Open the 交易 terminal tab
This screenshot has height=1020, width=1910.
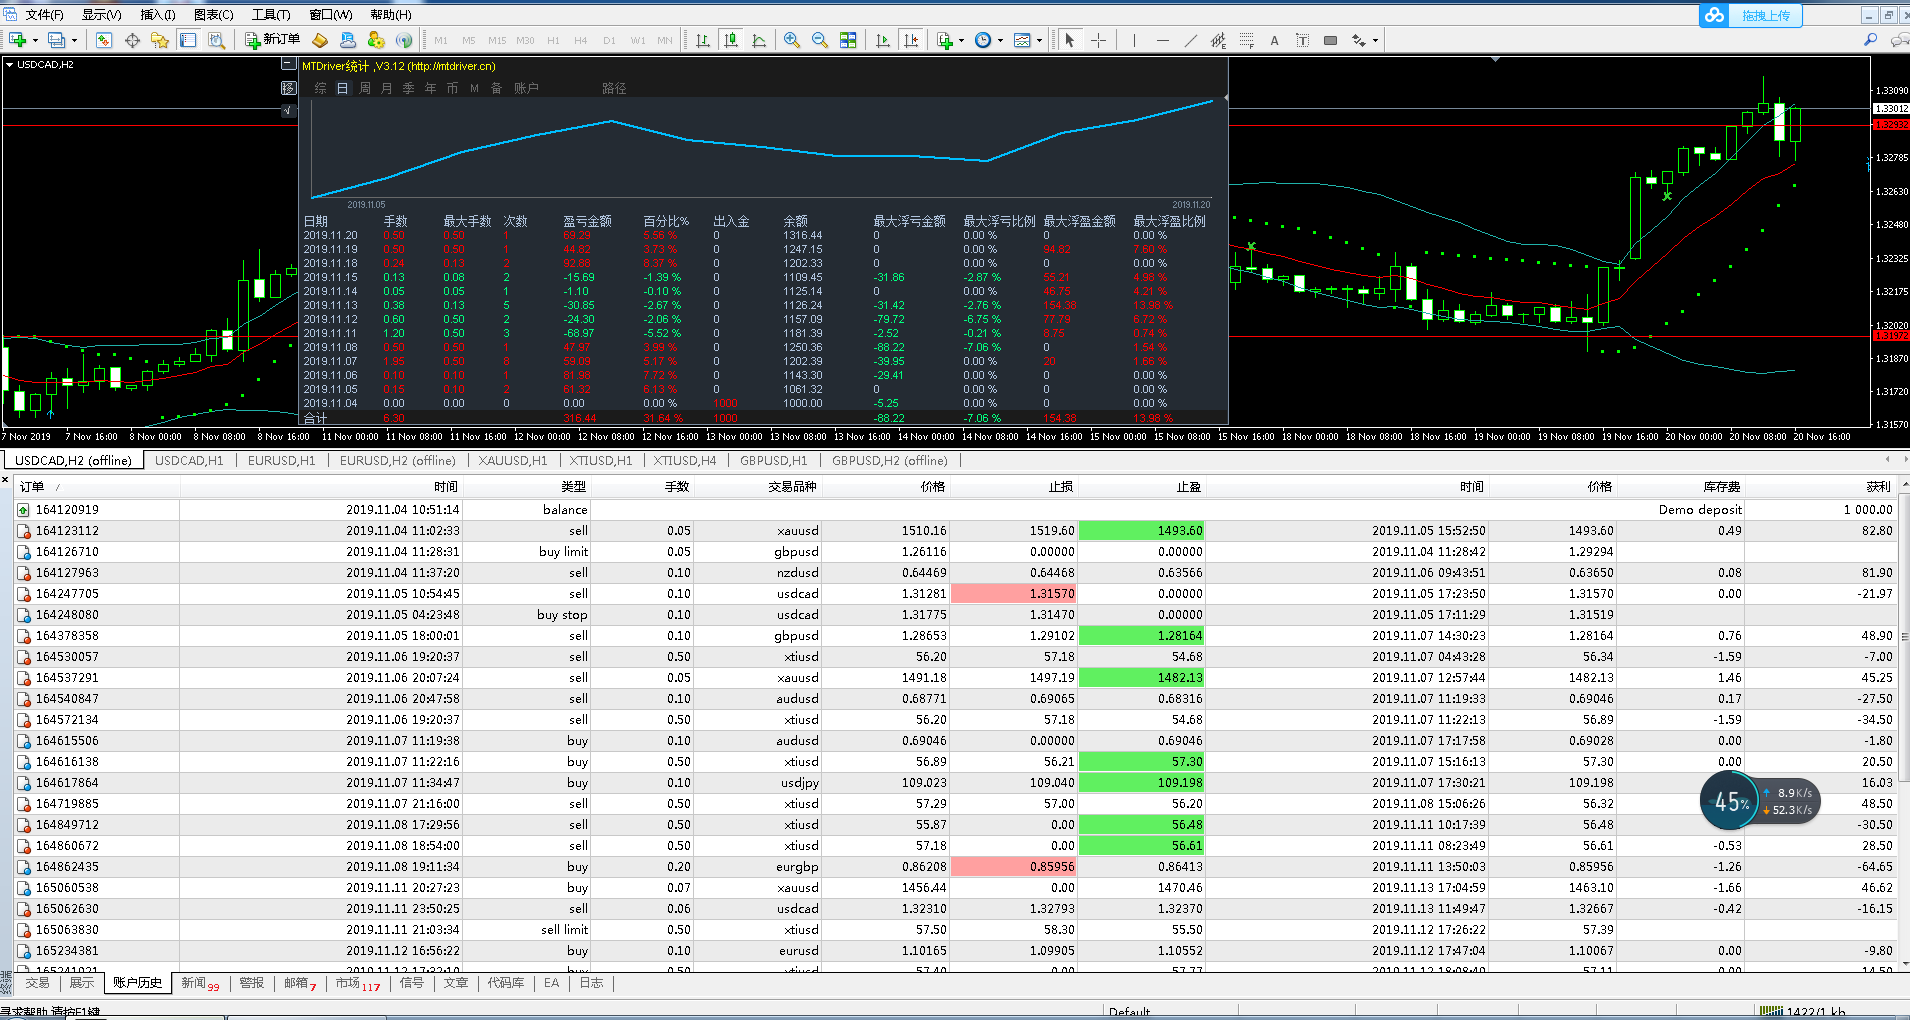37,983
